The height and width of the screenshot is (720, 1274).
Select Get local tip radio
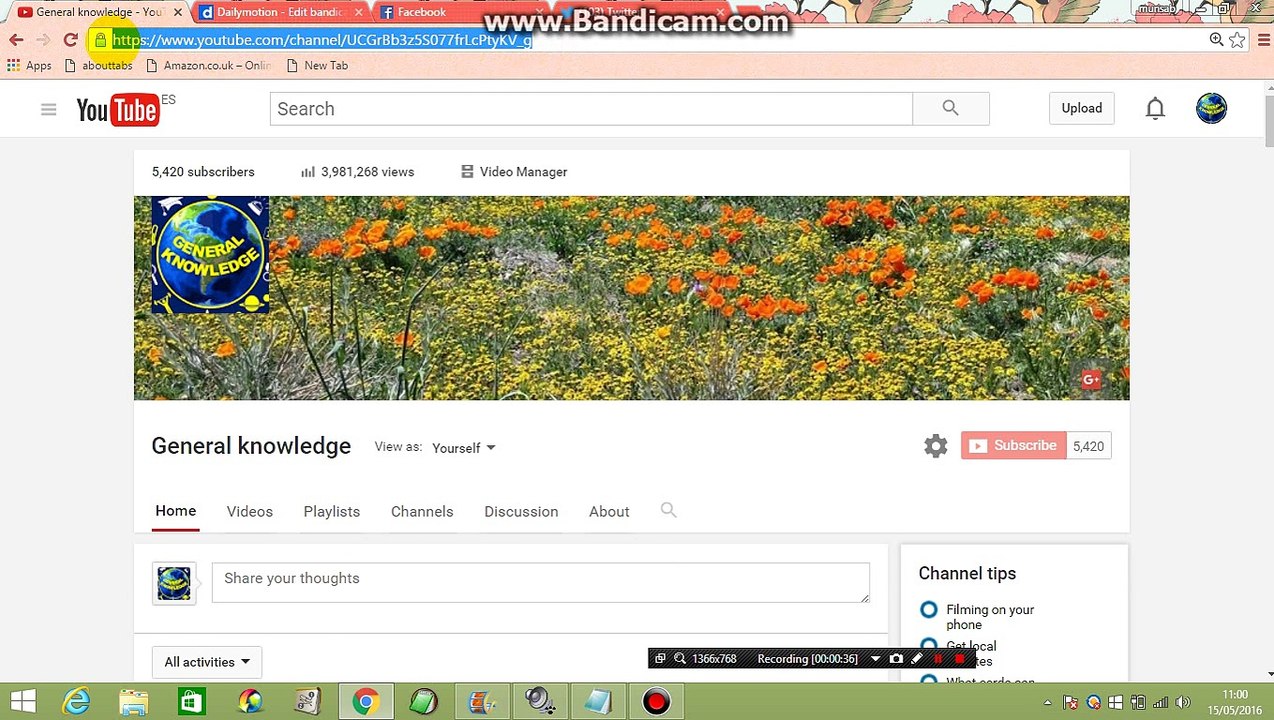pyautogui.click(x=929, y=646)
